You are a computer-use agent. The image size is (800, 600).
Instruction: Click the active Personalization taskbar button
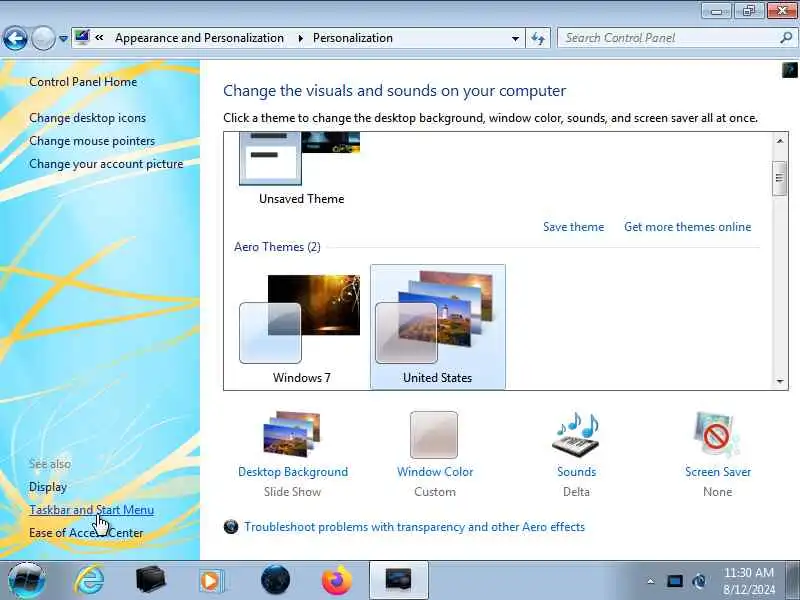coord(398,580)
